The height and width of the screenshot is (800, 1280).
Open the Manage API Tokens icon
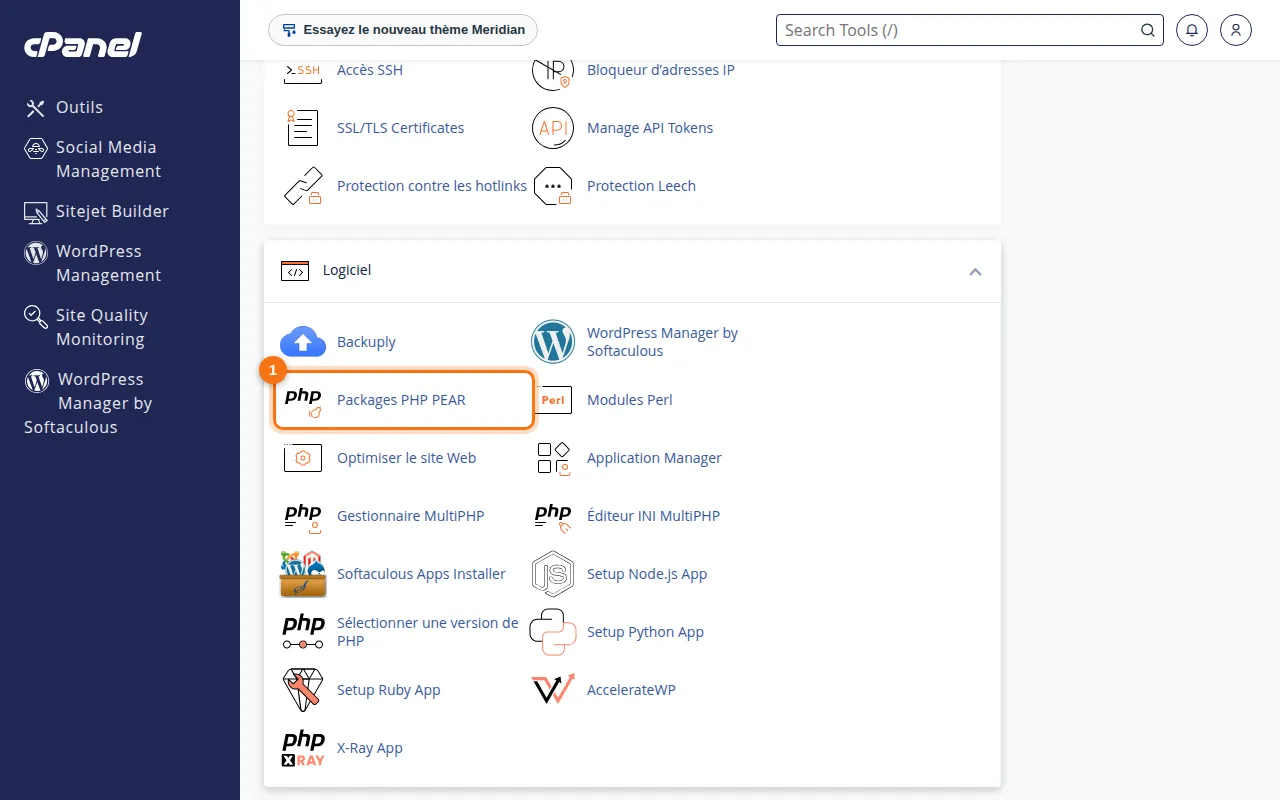[x=552, y=128]
